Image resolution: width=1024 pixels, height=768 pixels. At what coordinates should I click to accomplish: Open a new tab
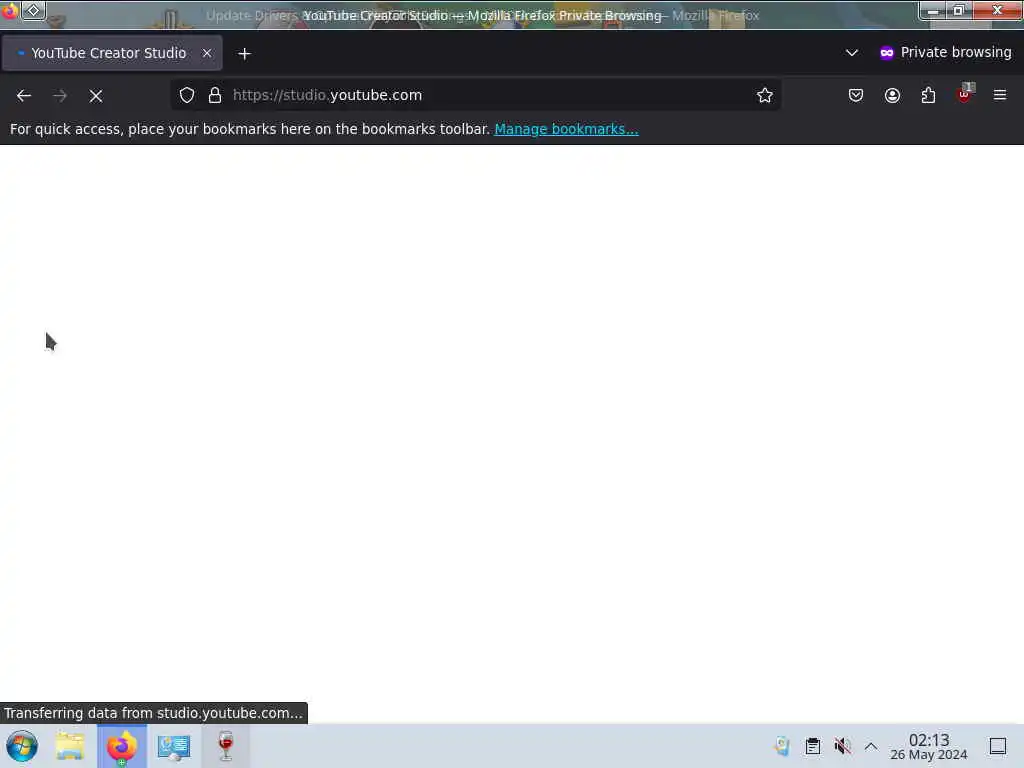click(x=244, y=54)
